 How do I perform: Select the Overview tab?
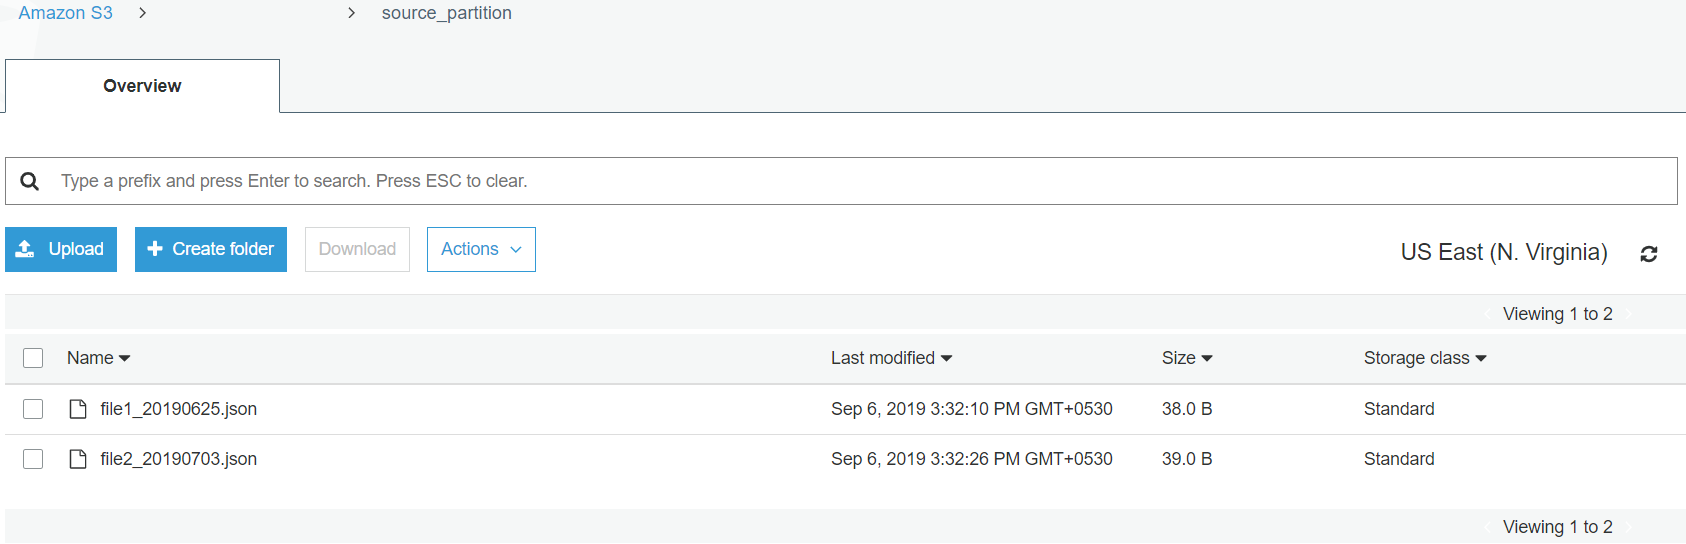click(x=142, y=86)
